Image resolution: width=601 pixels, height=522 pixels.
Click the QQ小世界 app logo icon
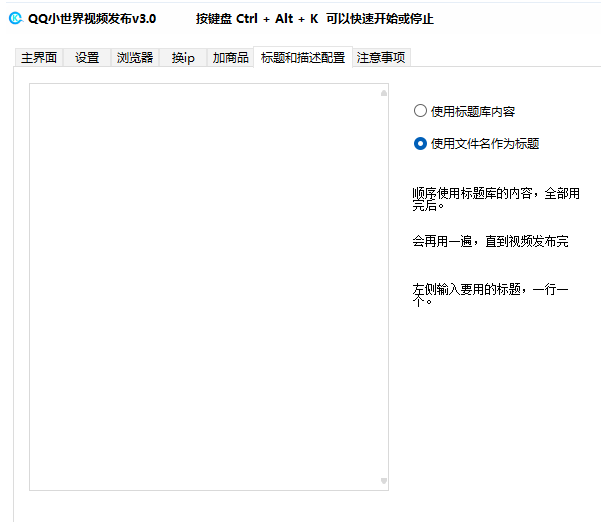click(15, 18)
